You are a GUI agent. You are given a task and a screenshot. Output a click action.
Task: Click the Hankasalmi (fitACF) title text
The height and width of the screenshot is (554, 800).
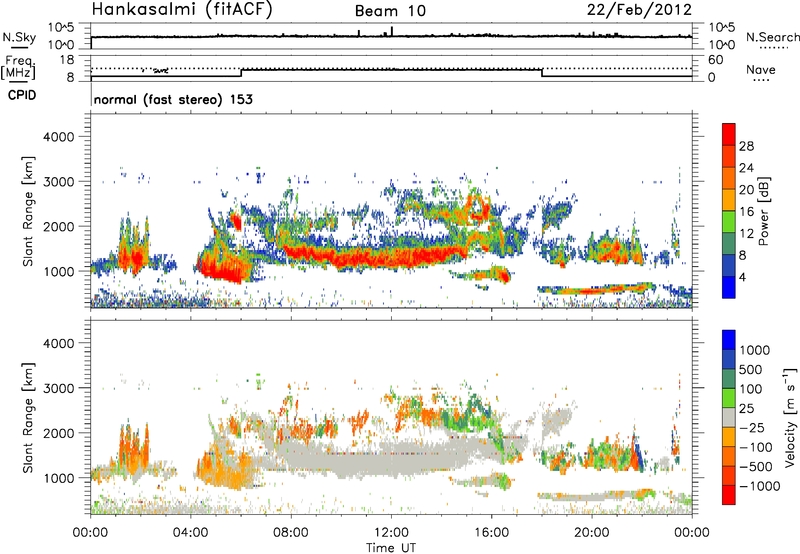182,10
